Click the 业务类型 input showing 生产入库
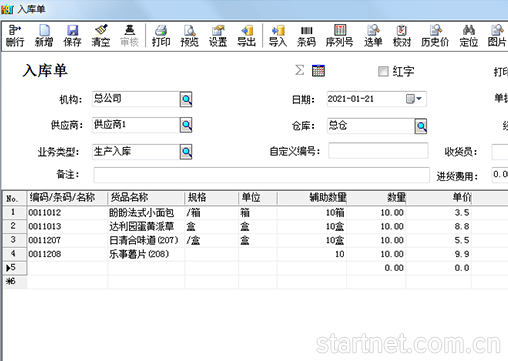Viewport: 508px width, 361px height. click(x=136, y=152)
